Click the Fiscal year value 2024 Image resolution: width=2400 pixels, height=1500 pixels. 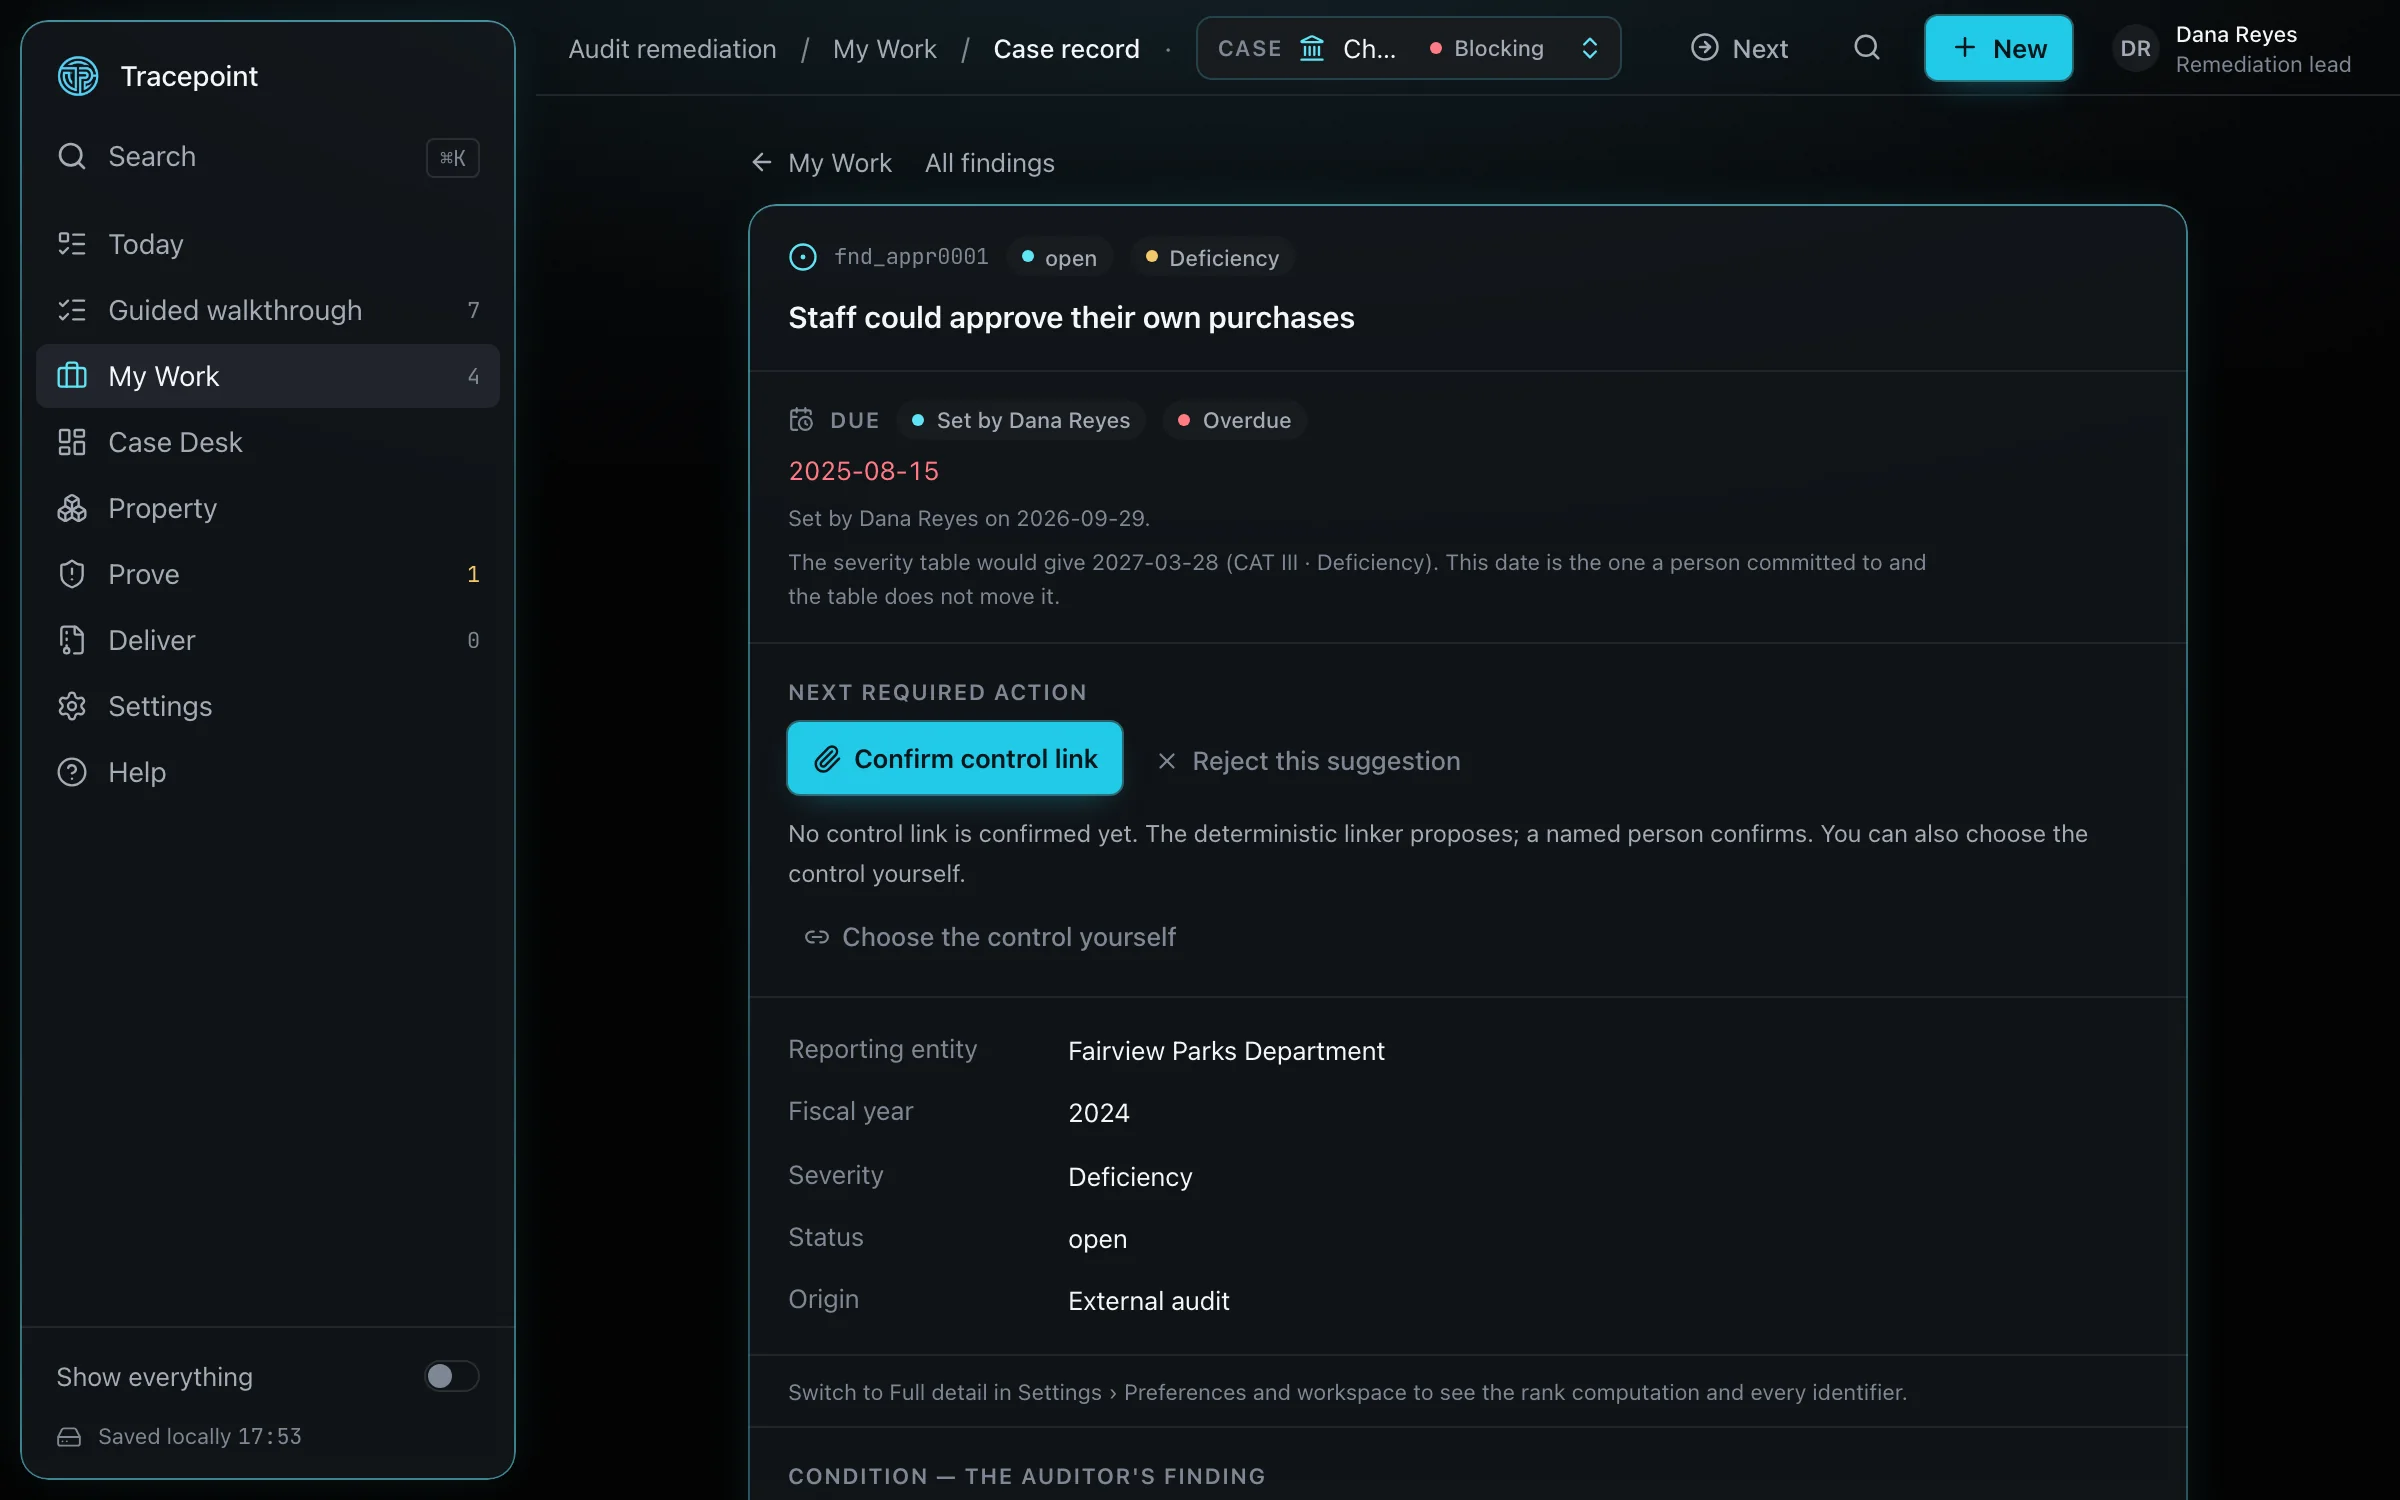point(1098,1113)
